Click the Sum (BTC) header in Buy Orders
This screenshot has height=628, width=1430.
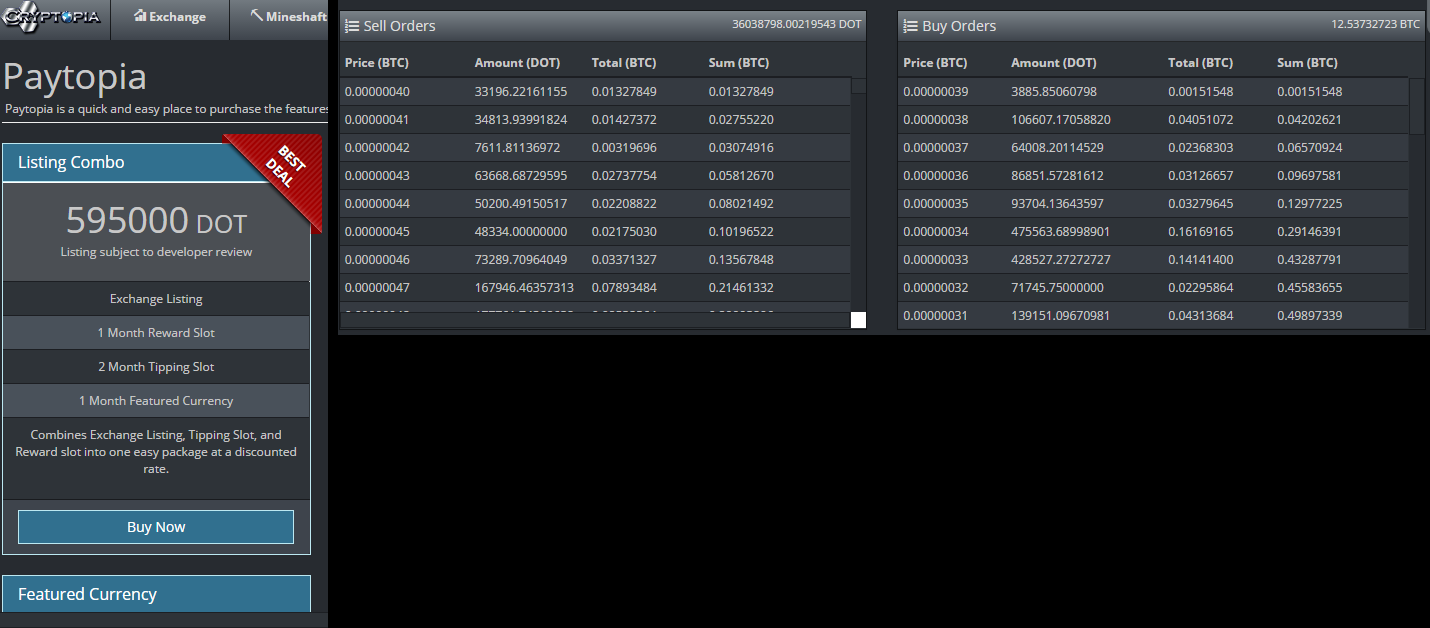pyautogui.click(x=1307, y=63)
